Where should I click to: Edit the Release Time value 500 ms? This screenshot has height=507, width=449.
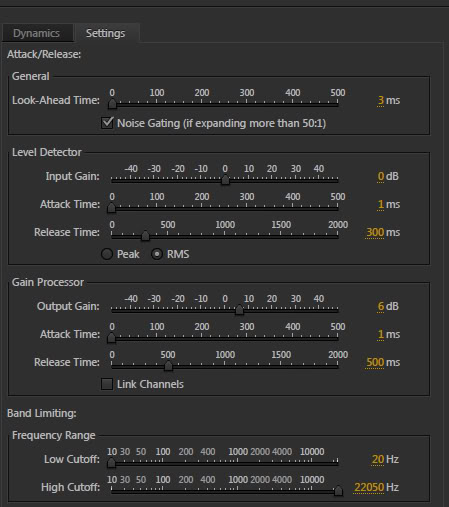point(375,362)
